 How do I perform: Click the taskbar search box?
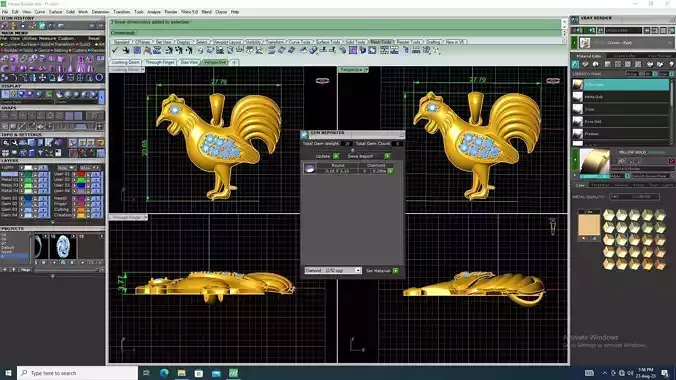[78, 373]
